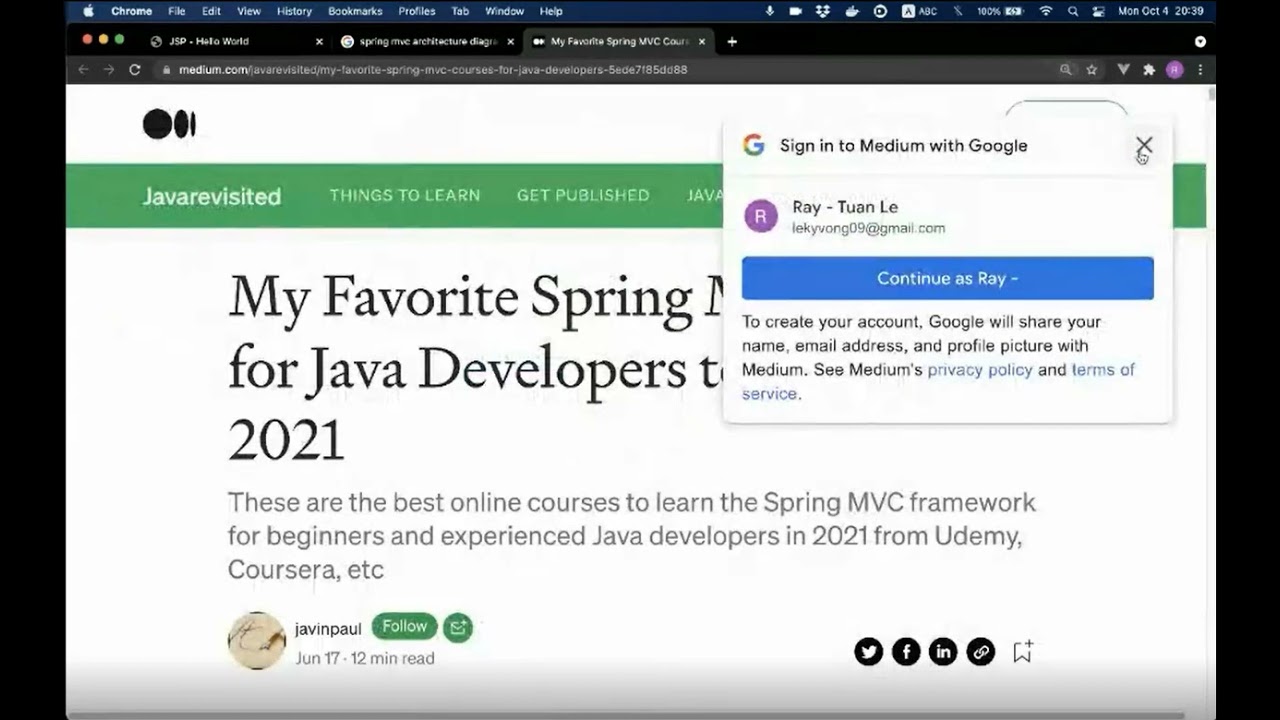Close the Google sign-in popup
This screenshot has width=1280, height=720.
(x=1144, y=146)
